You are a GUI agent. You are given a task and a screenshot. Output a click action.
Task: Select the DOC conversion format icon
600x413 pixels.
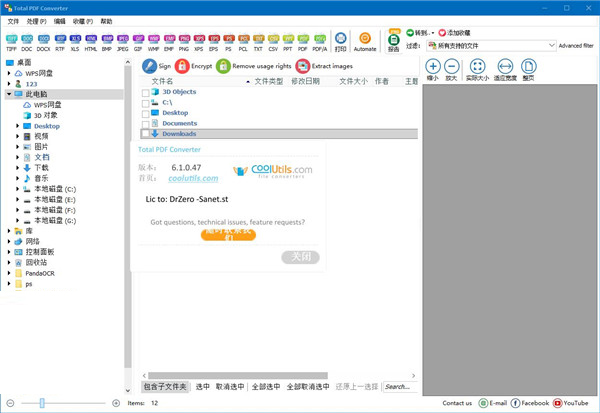tap(27, 42)
